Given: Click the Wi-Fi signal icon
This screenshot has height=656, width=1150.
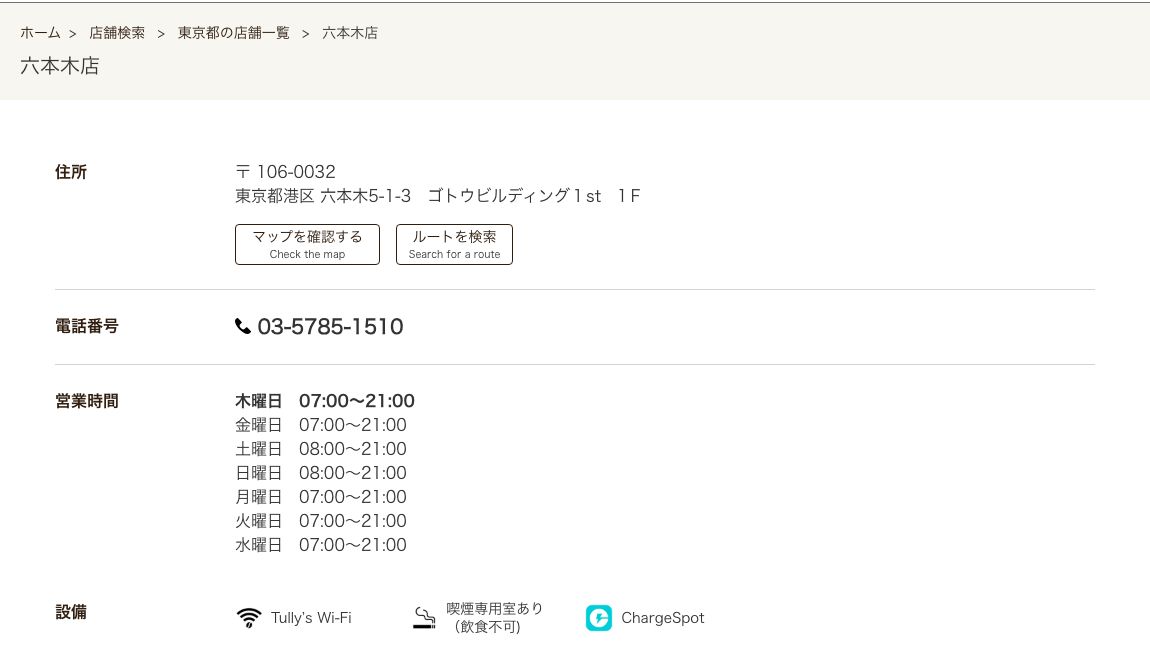Looking at the screenshot, I should pos(249,618).
